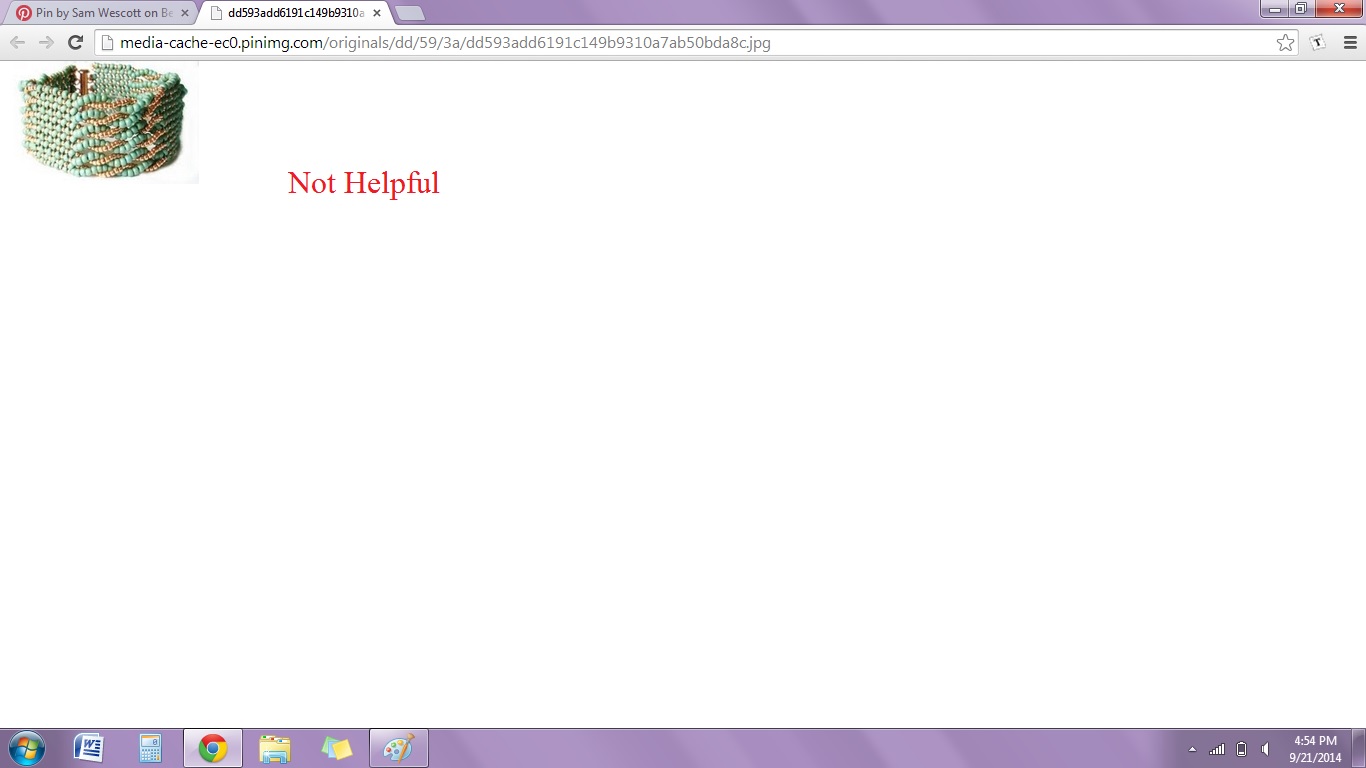Click the back navigation arrow
Image resolution: width=1366 pixels, height=768 pixels.
(17, 42)
